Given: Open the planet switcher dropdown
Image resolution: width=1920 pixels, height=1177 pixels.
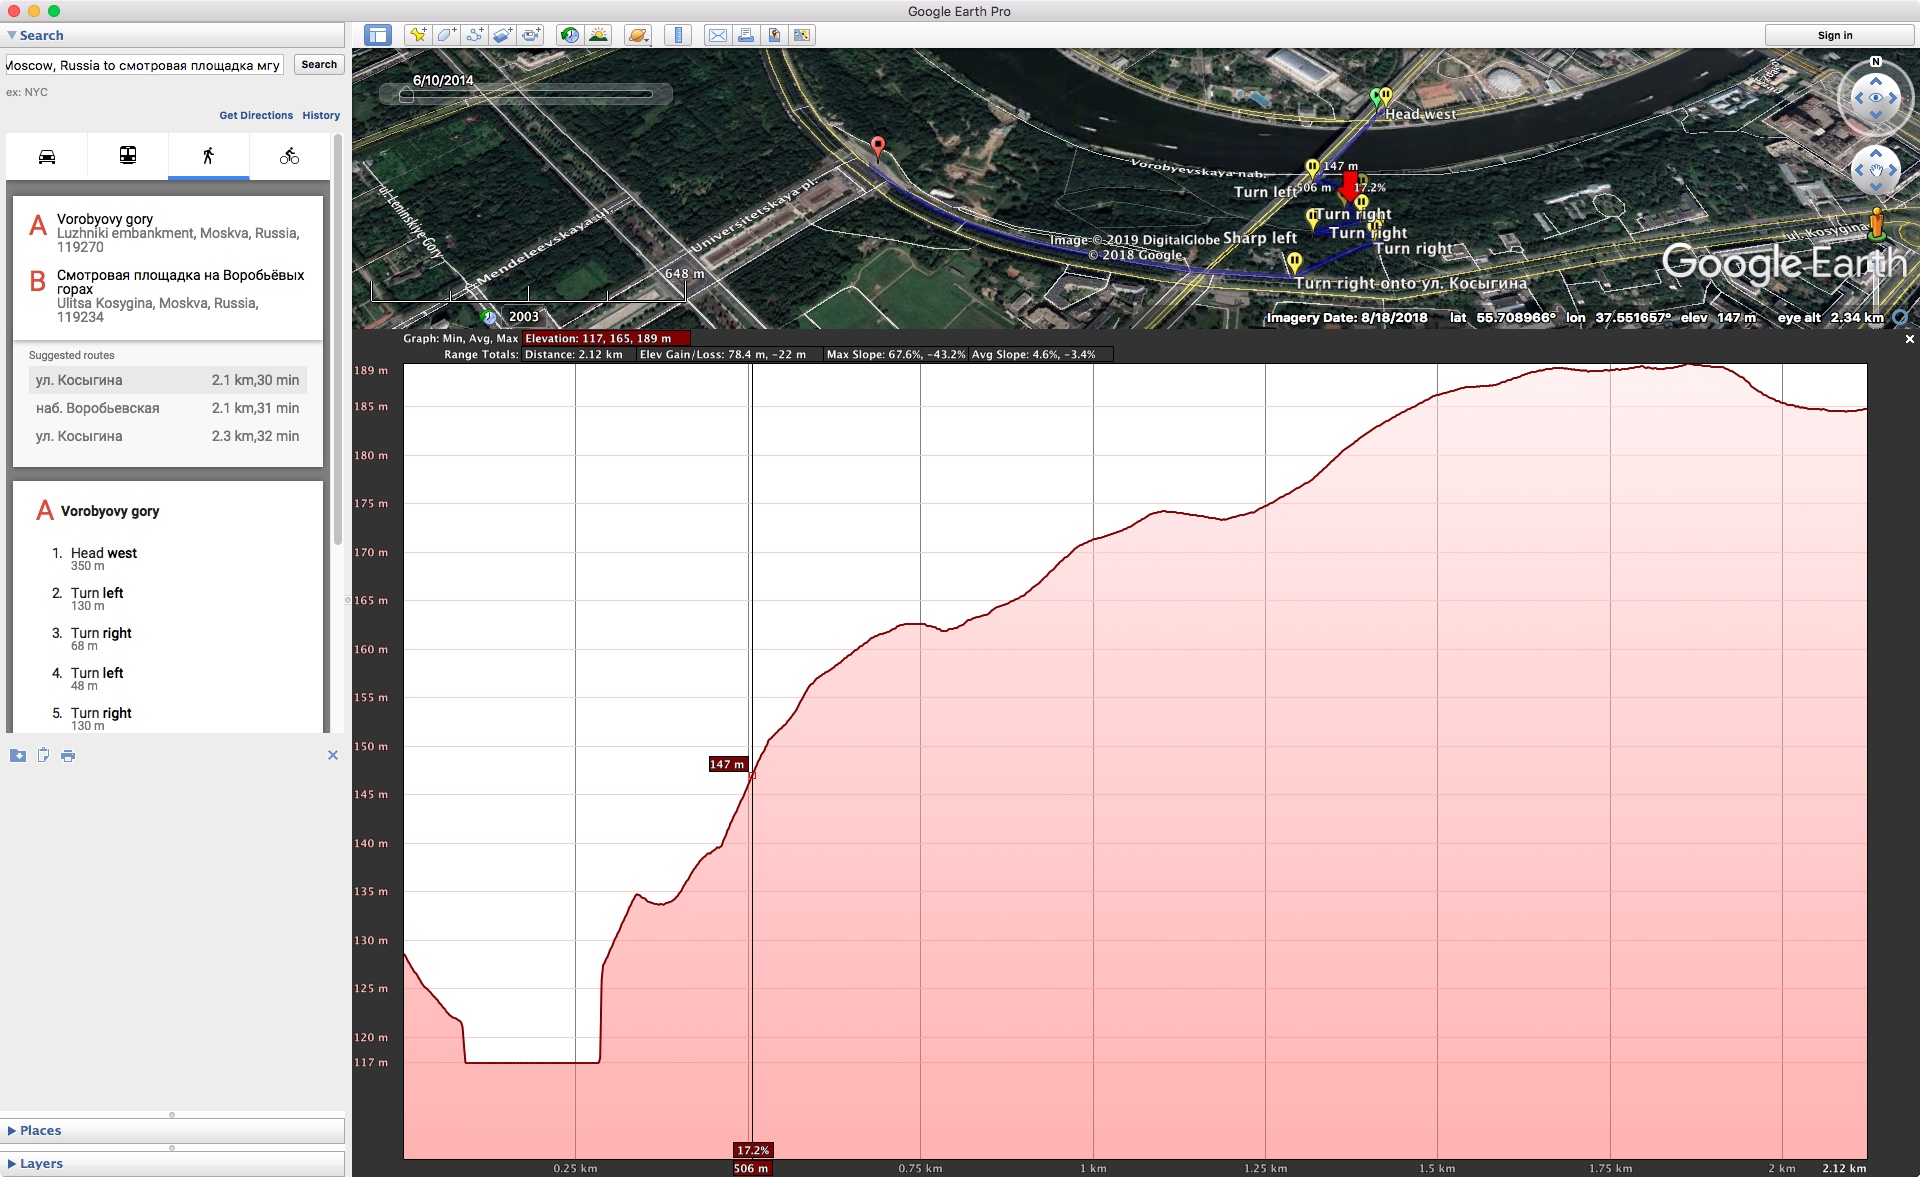Looking at the screenshot, I should pyautogui.click(x=637, y=35).
